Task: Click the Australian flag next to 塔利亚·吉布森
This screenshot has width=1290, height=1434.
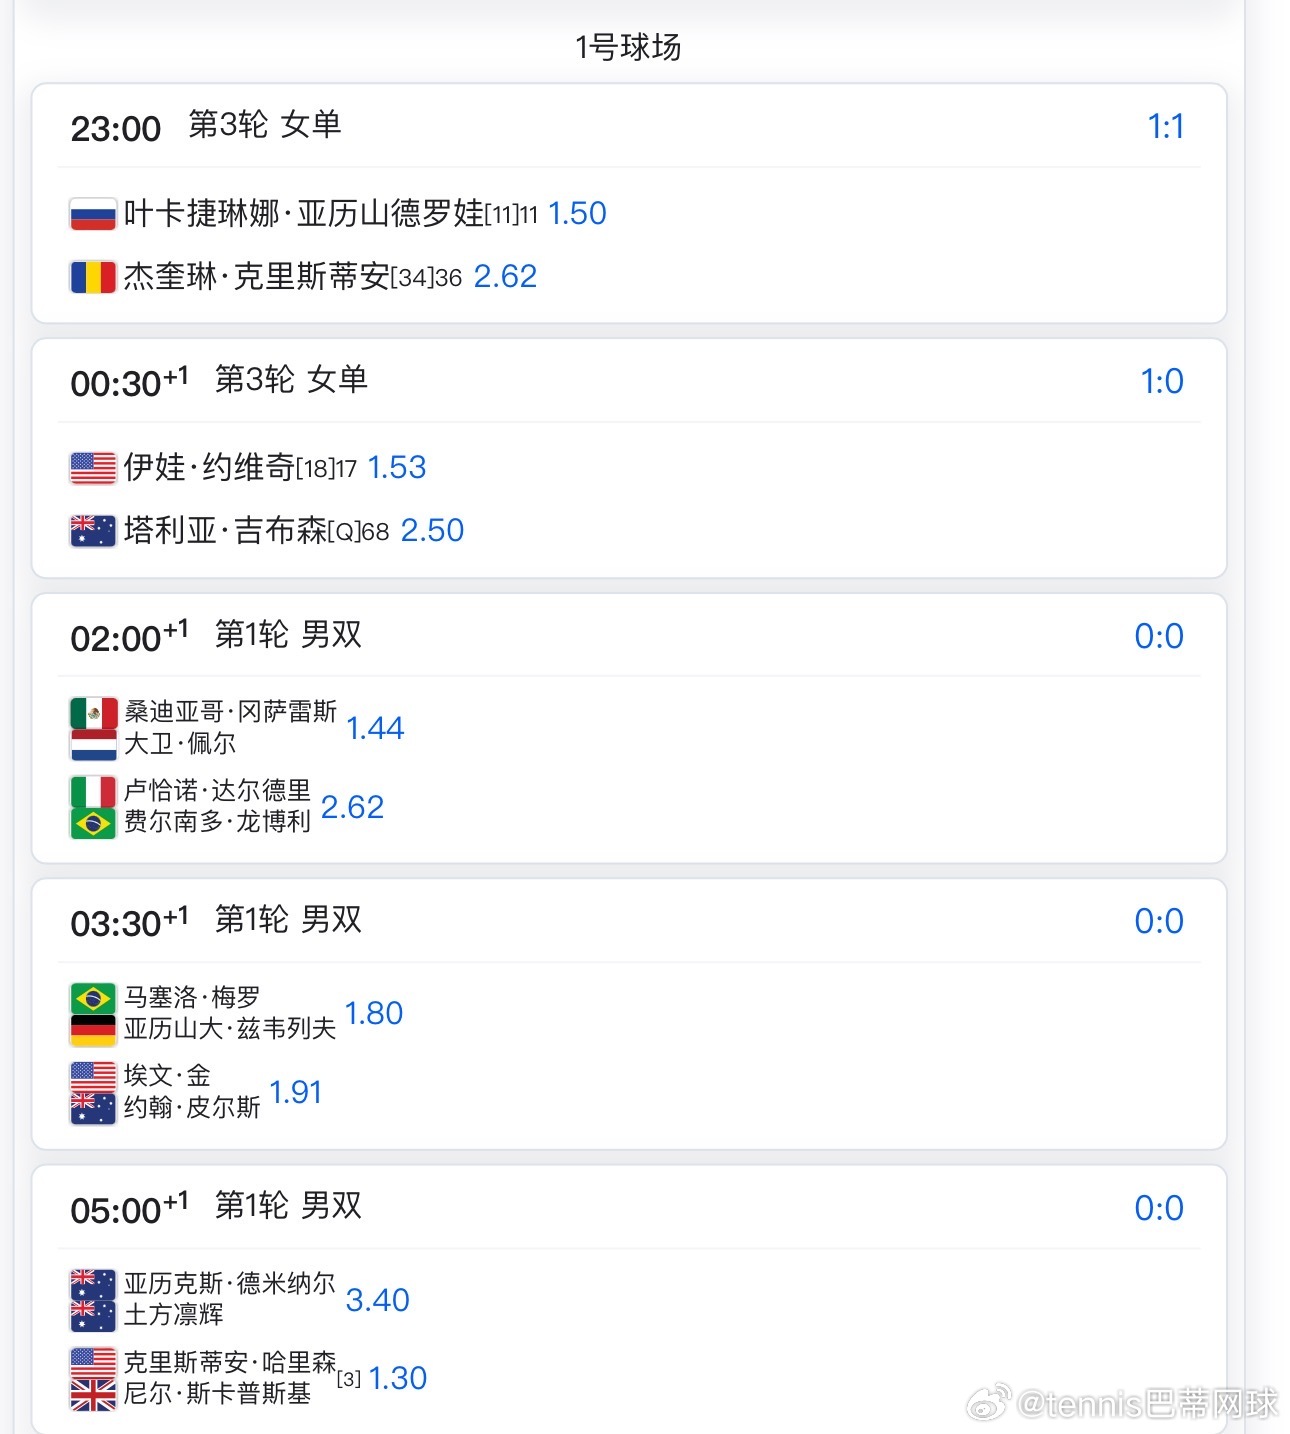Action: click(92, 531)
